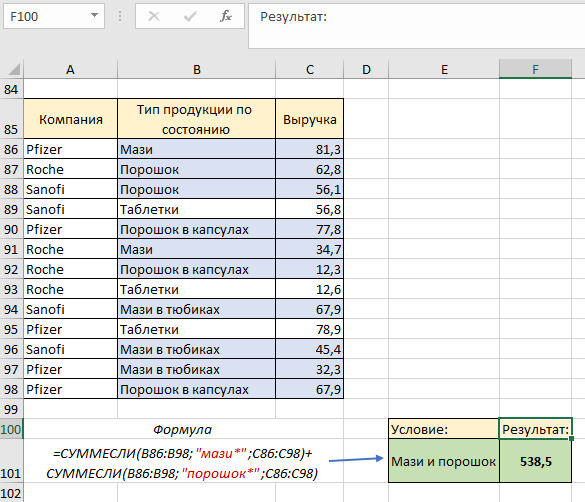Image resolution: width=585 pixels, height=502 pixels.
Task: Click Мази в тюбиках in row 94
Action: click(x=197, y=309)
